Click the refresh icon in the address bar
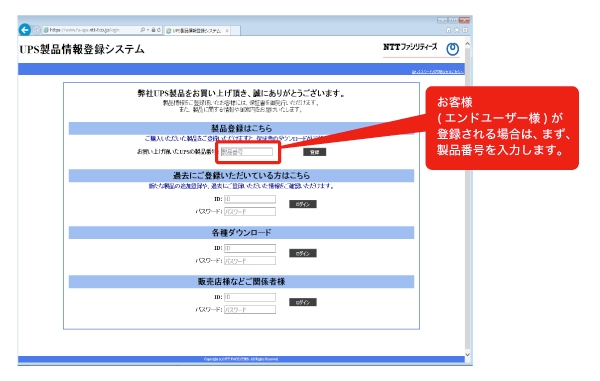 click(159, 30)
